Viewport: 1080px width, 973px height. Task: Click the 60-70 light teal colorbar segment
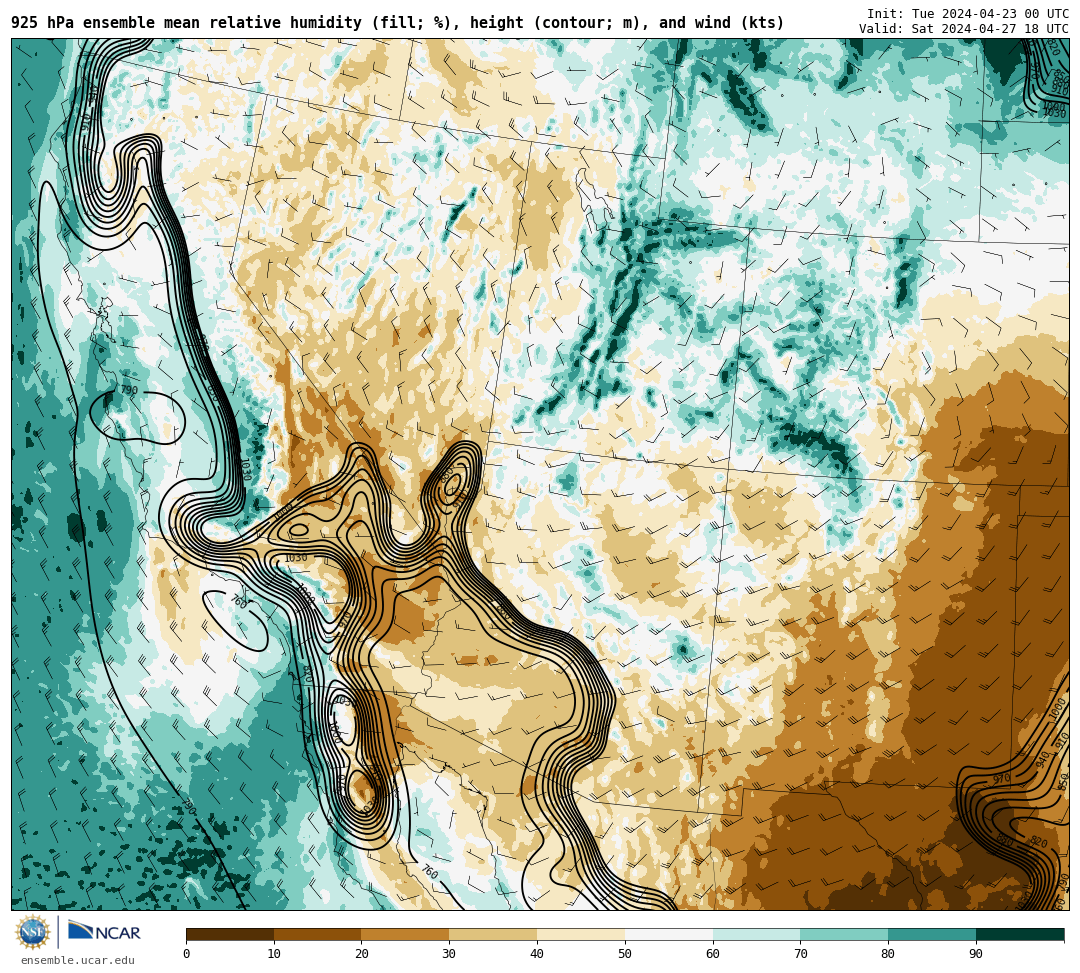pos(756,934)
